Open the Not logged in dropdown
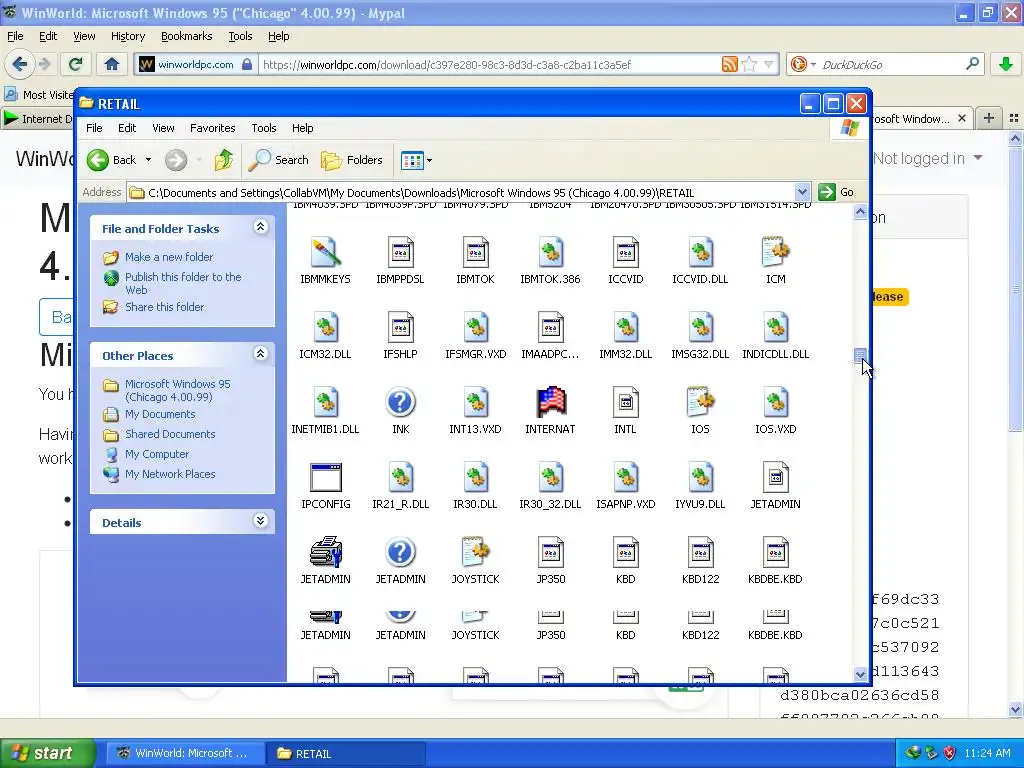Viewport: 1024px width, 768px height. tap(927, 158)
